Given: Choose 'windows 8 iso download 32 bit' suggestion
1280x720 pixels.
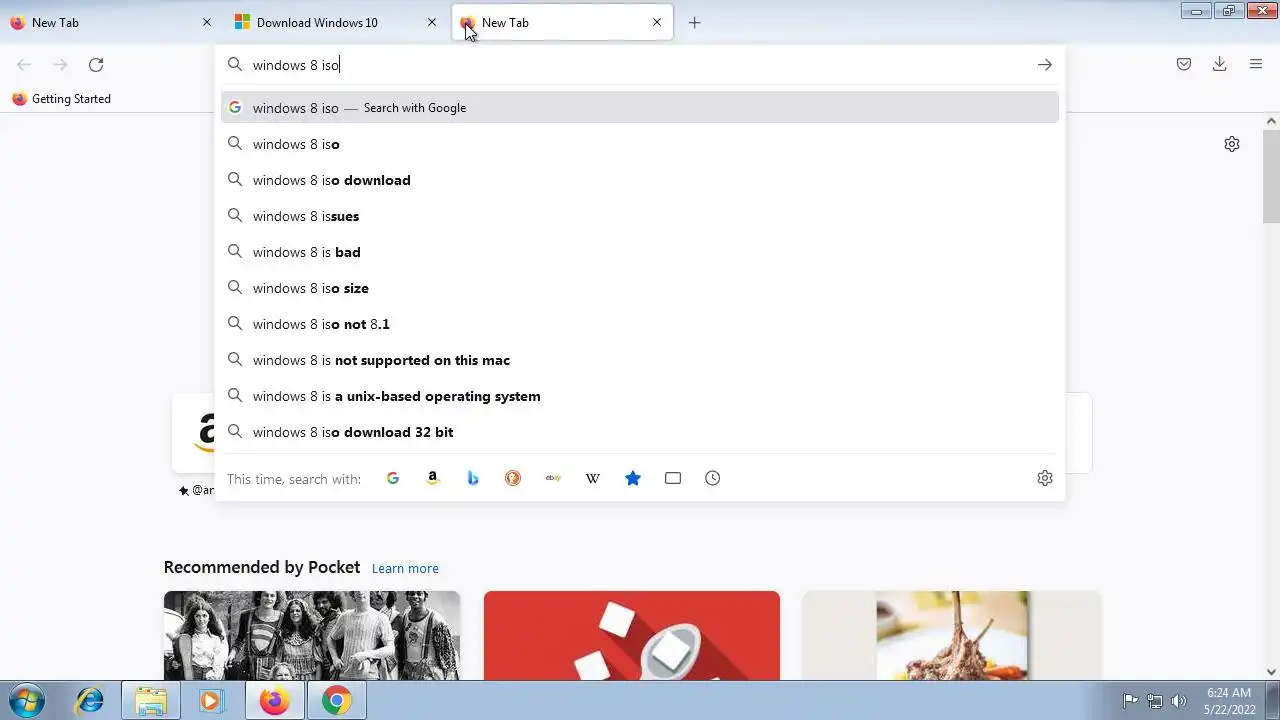Looking at the screenshot, I should [x=640, y=432].
